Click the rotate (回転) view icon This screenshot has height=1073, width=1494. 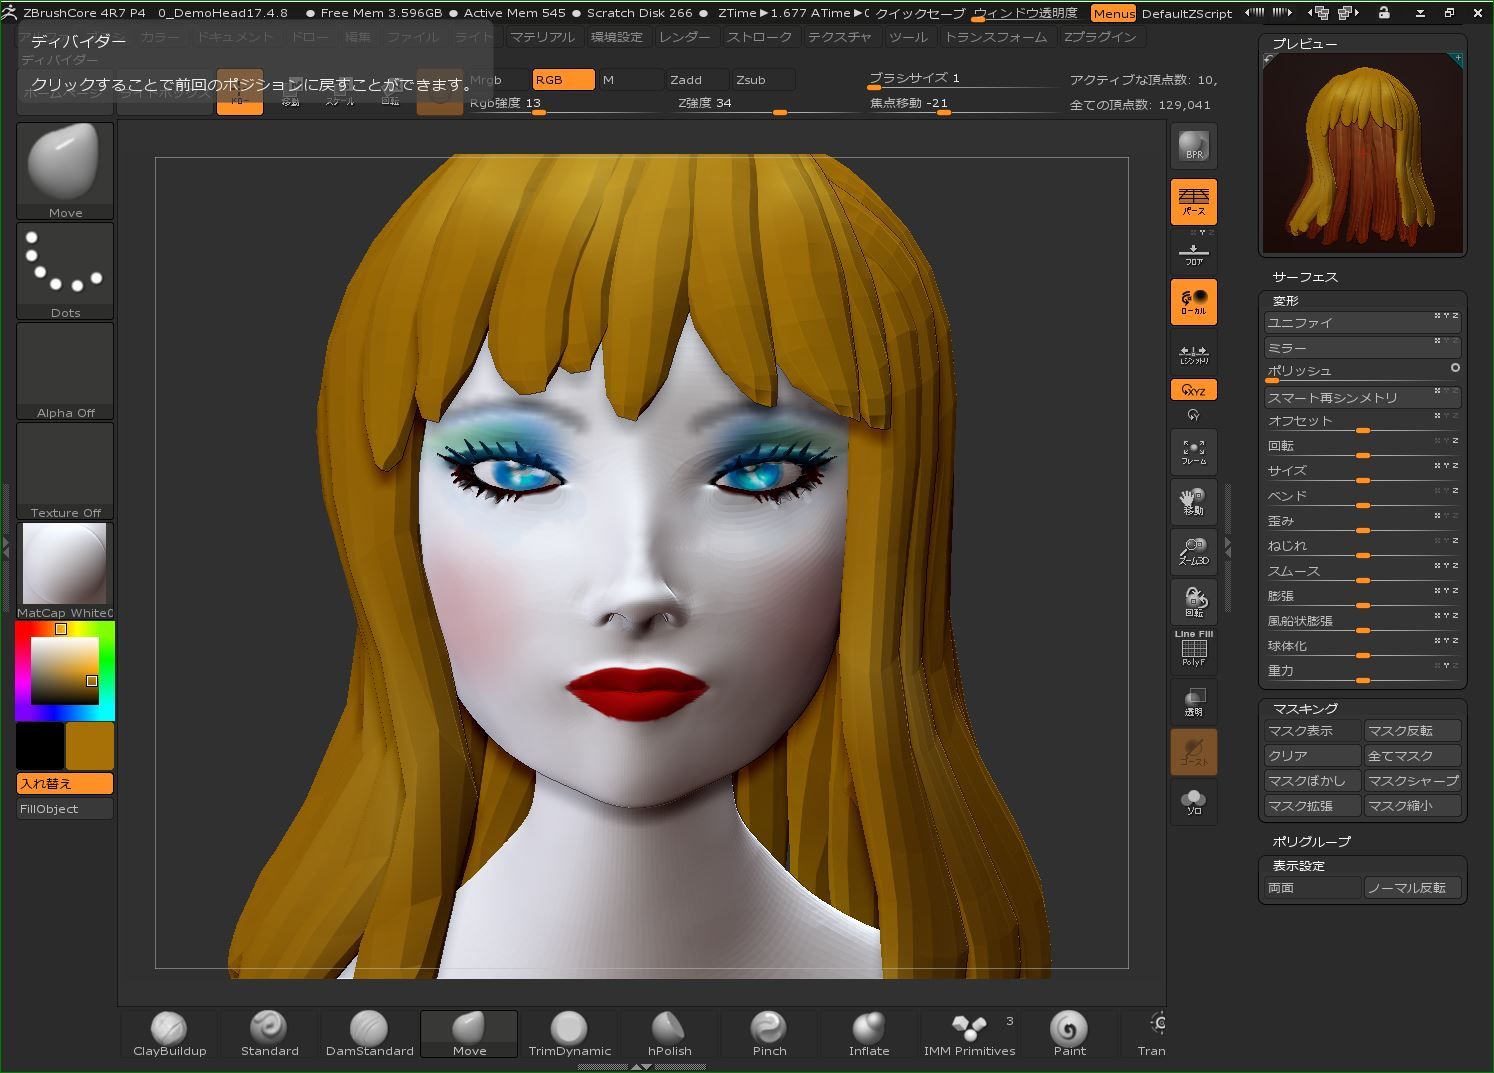tap(1193, 602)
